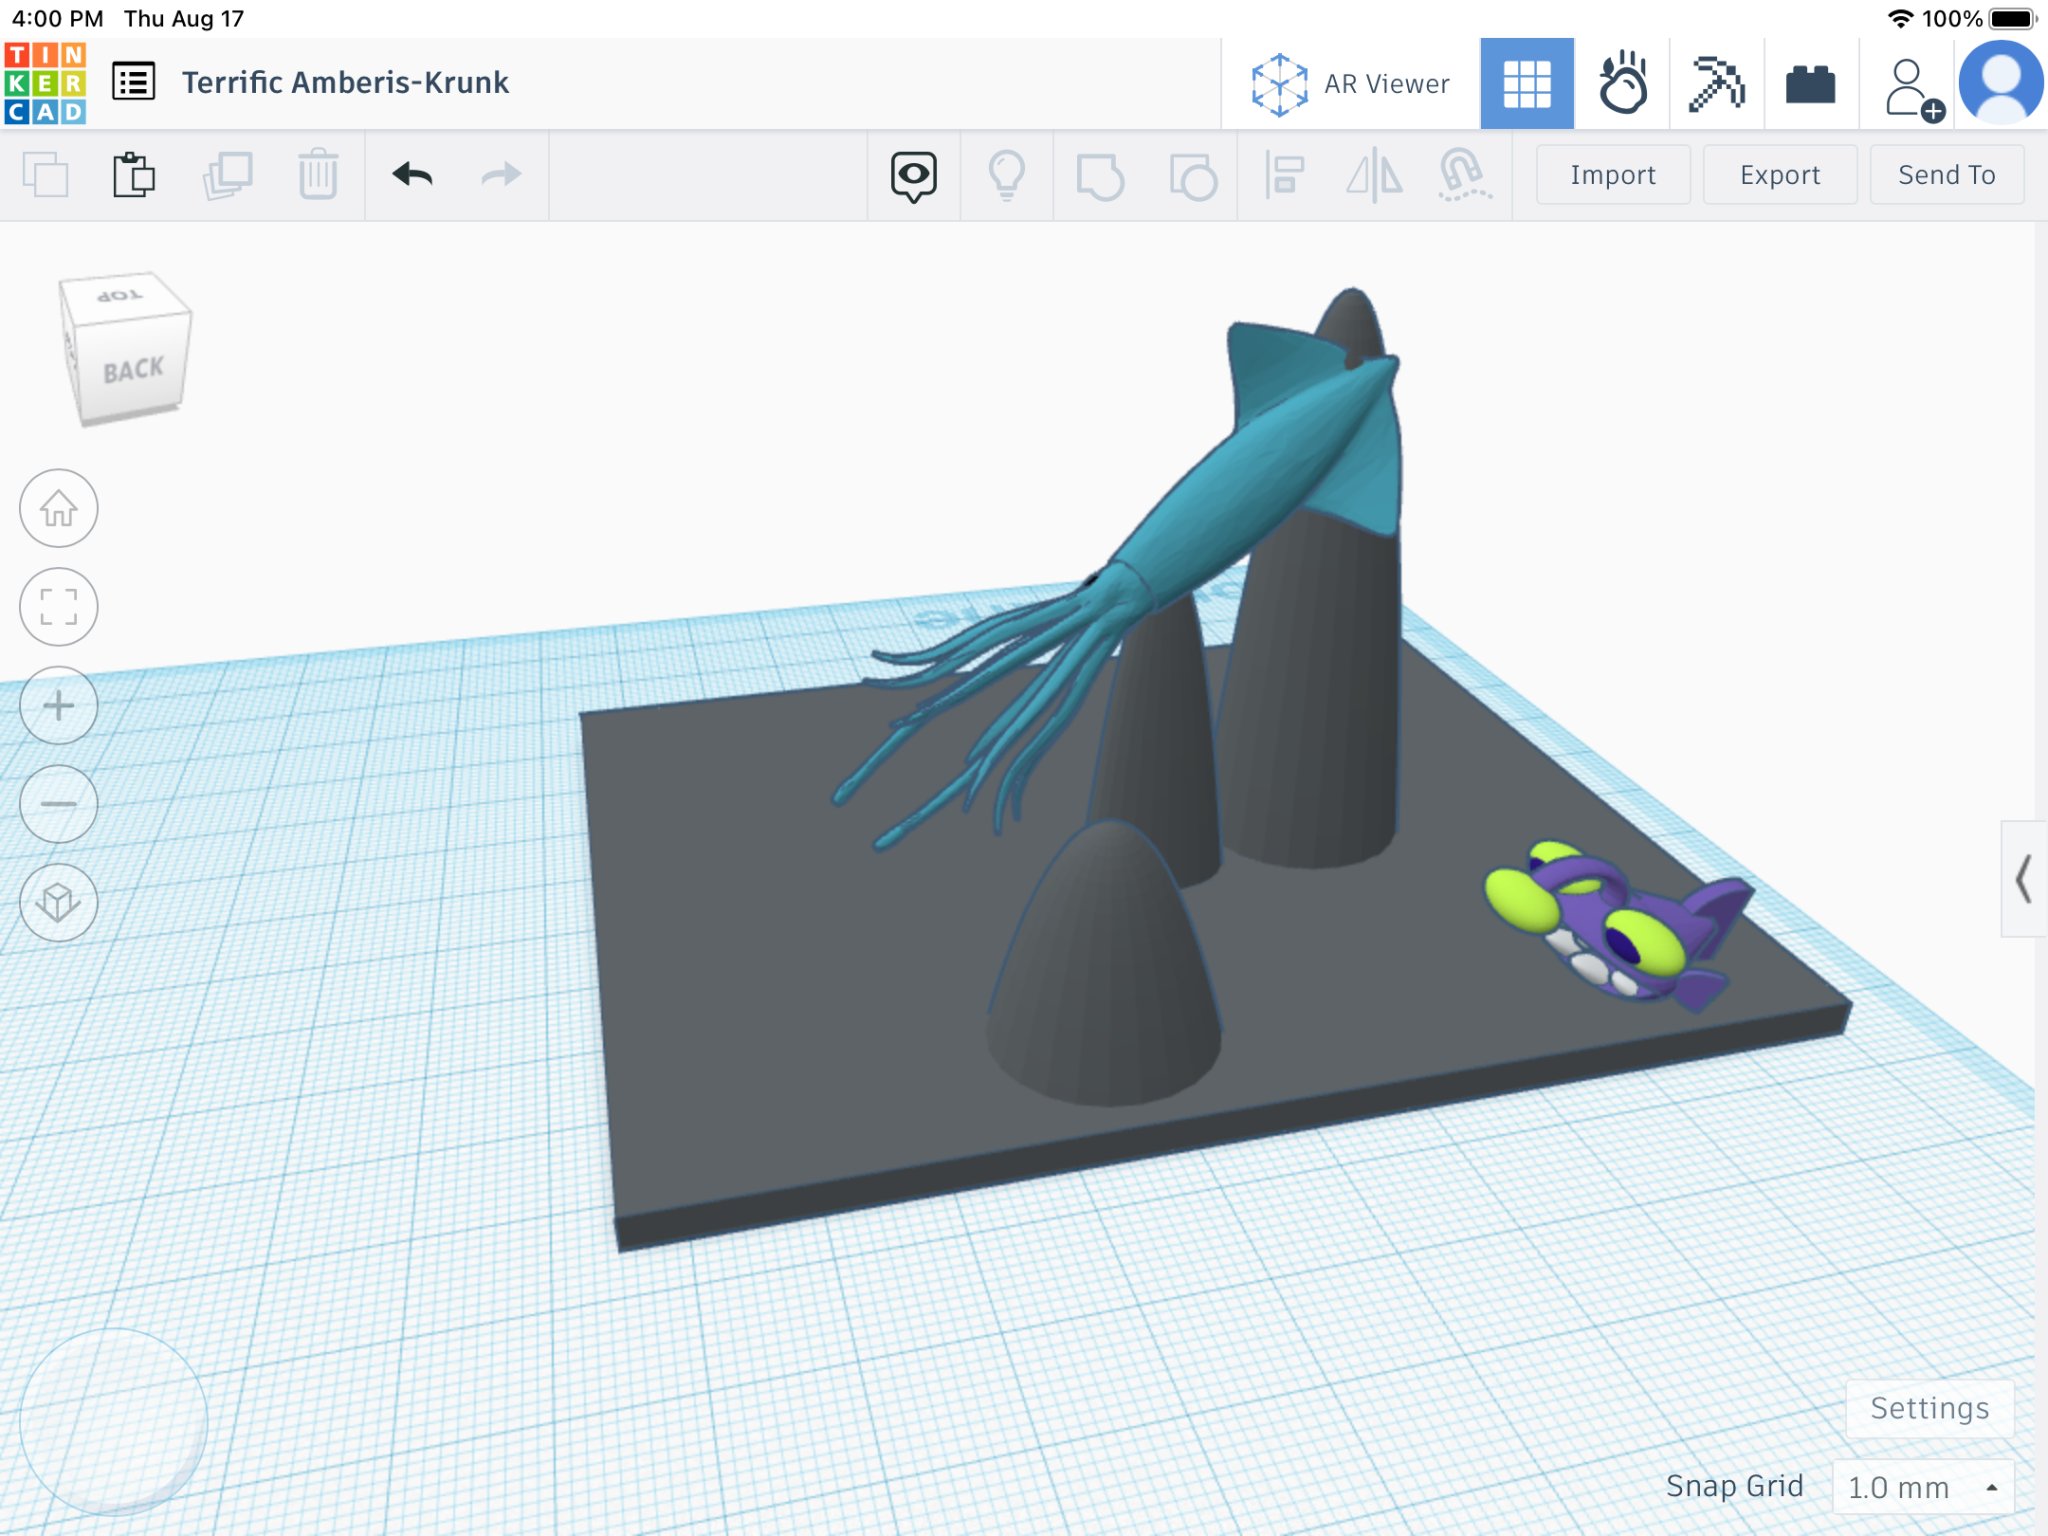Switch to Bricks mode
The width and height of the screenshot is (2048, 1536).
pyautogui.click(x=1810, y=84)
